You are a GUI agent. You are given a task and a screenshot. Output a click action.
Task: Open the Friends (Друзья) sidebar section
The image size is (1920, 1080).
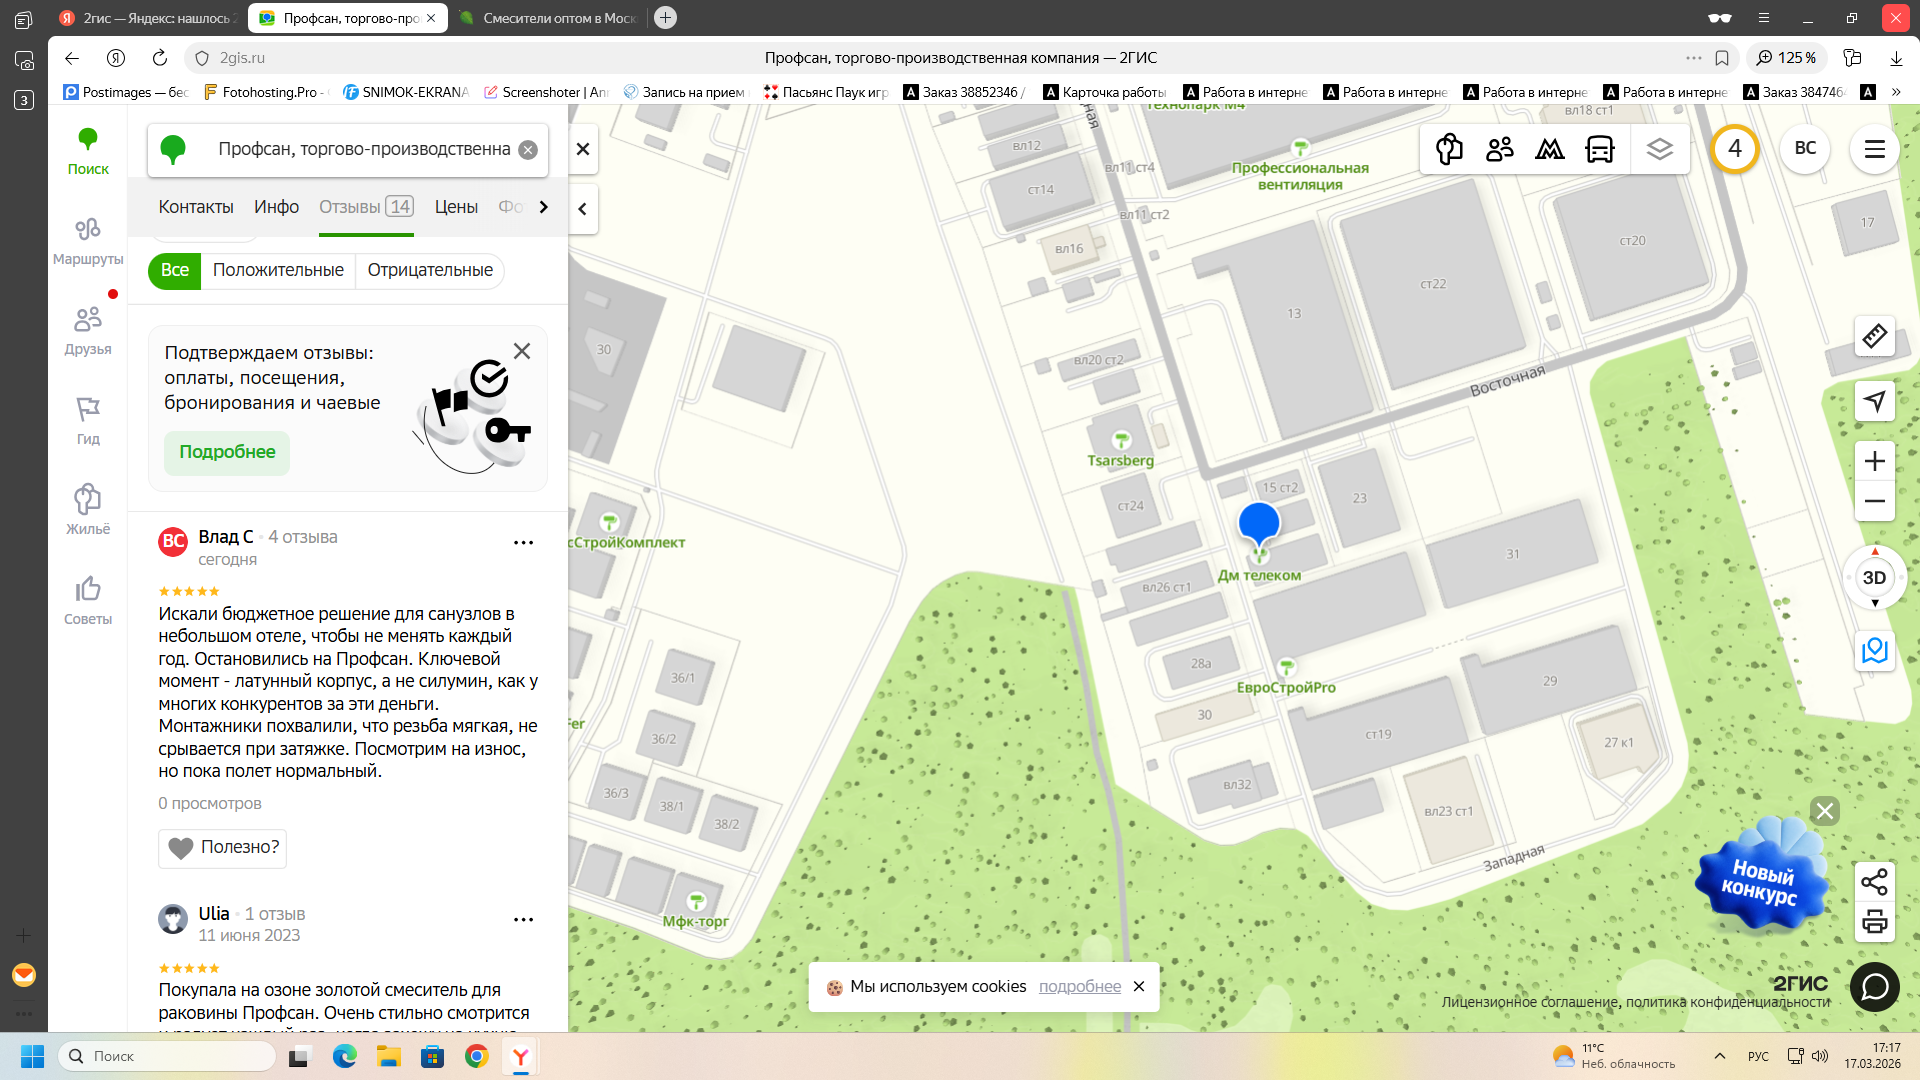[x=88, y=331]
